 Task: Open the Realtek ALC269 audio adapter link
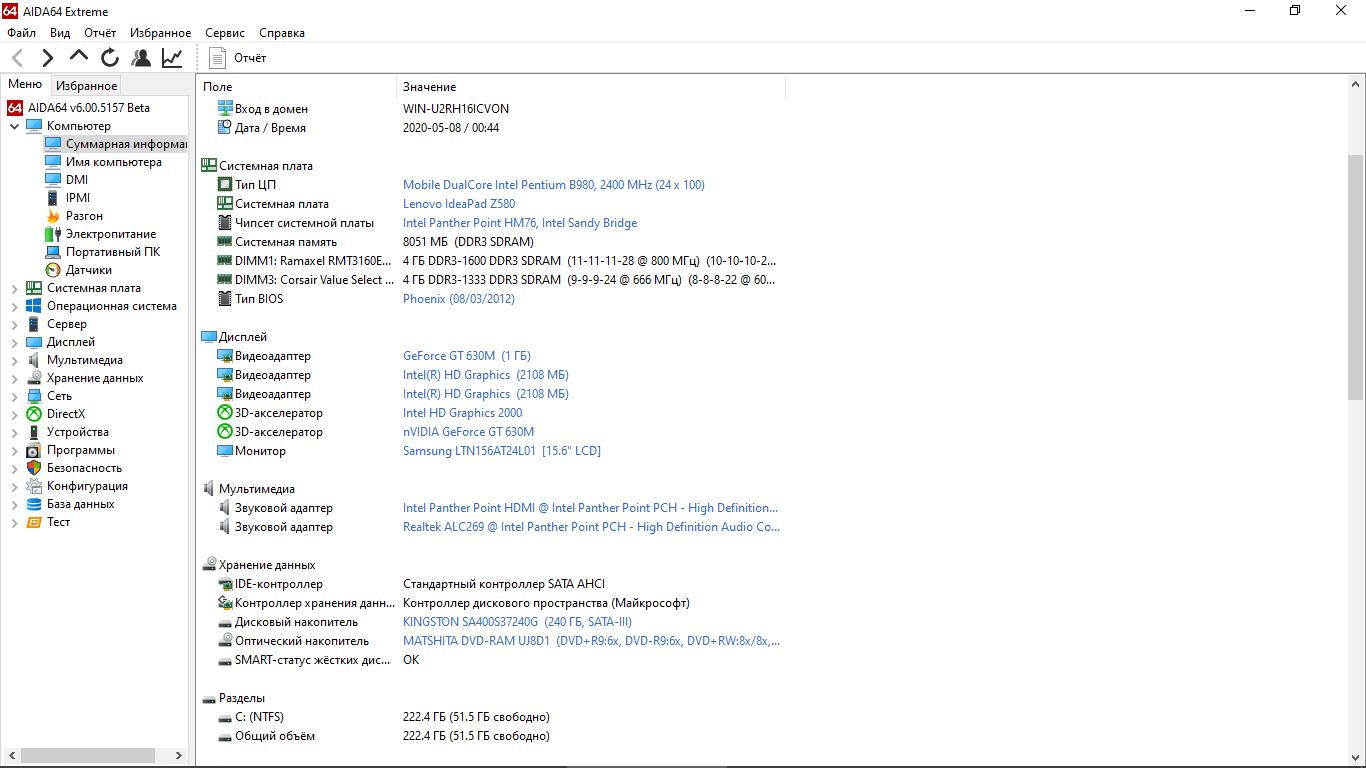click(x=592, y=527)
